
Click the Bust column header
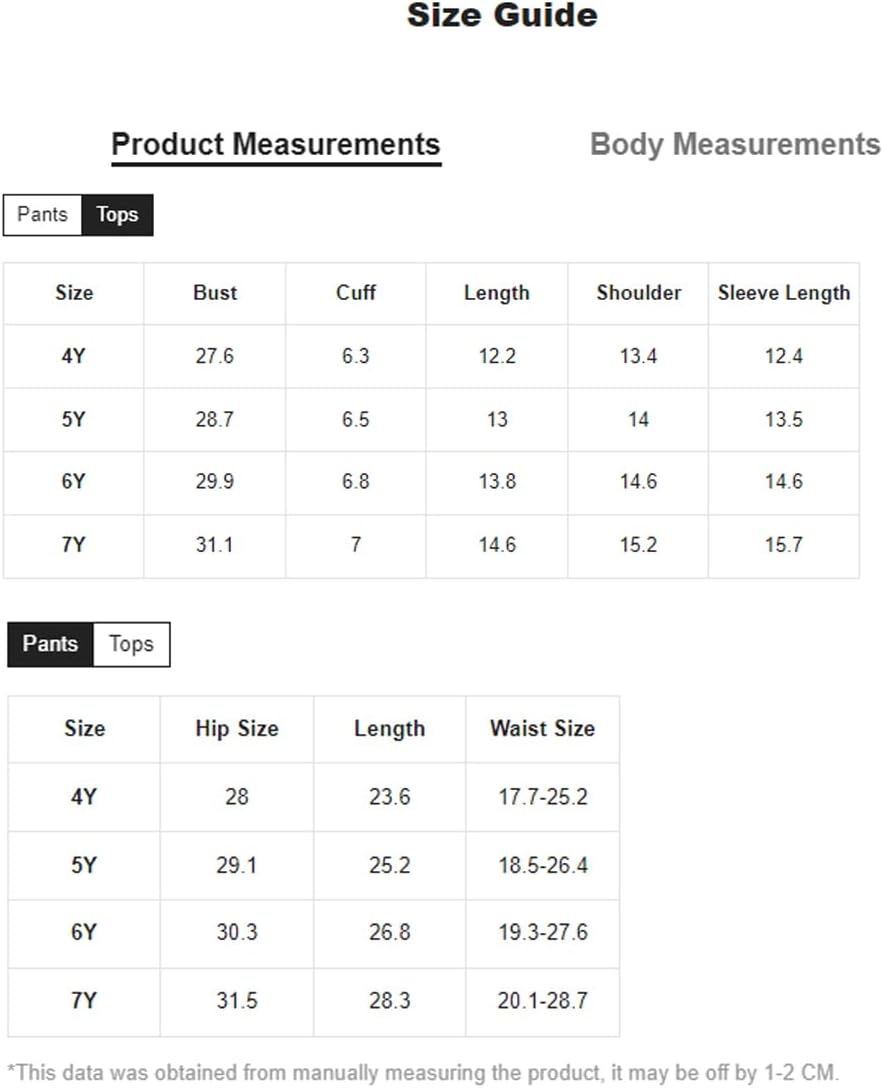(x=215, y=293)
